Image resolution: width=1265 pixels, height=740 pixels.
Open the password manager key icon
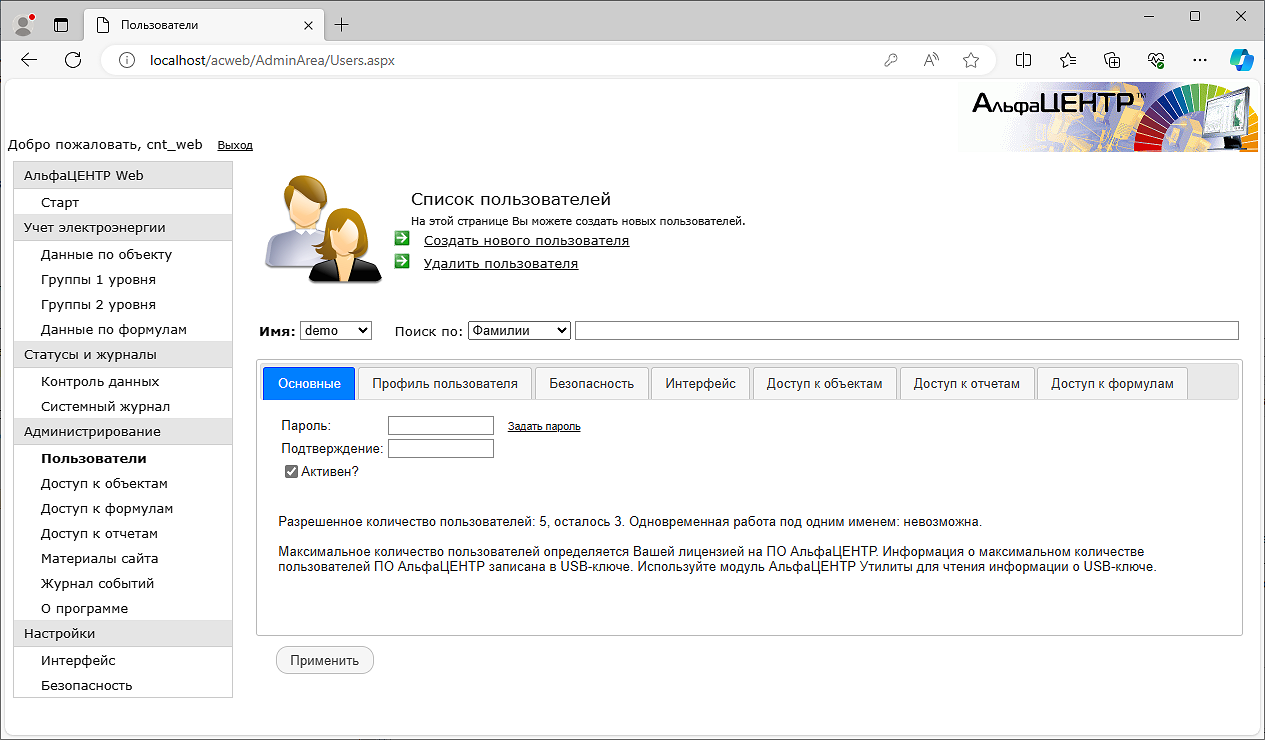891,60
